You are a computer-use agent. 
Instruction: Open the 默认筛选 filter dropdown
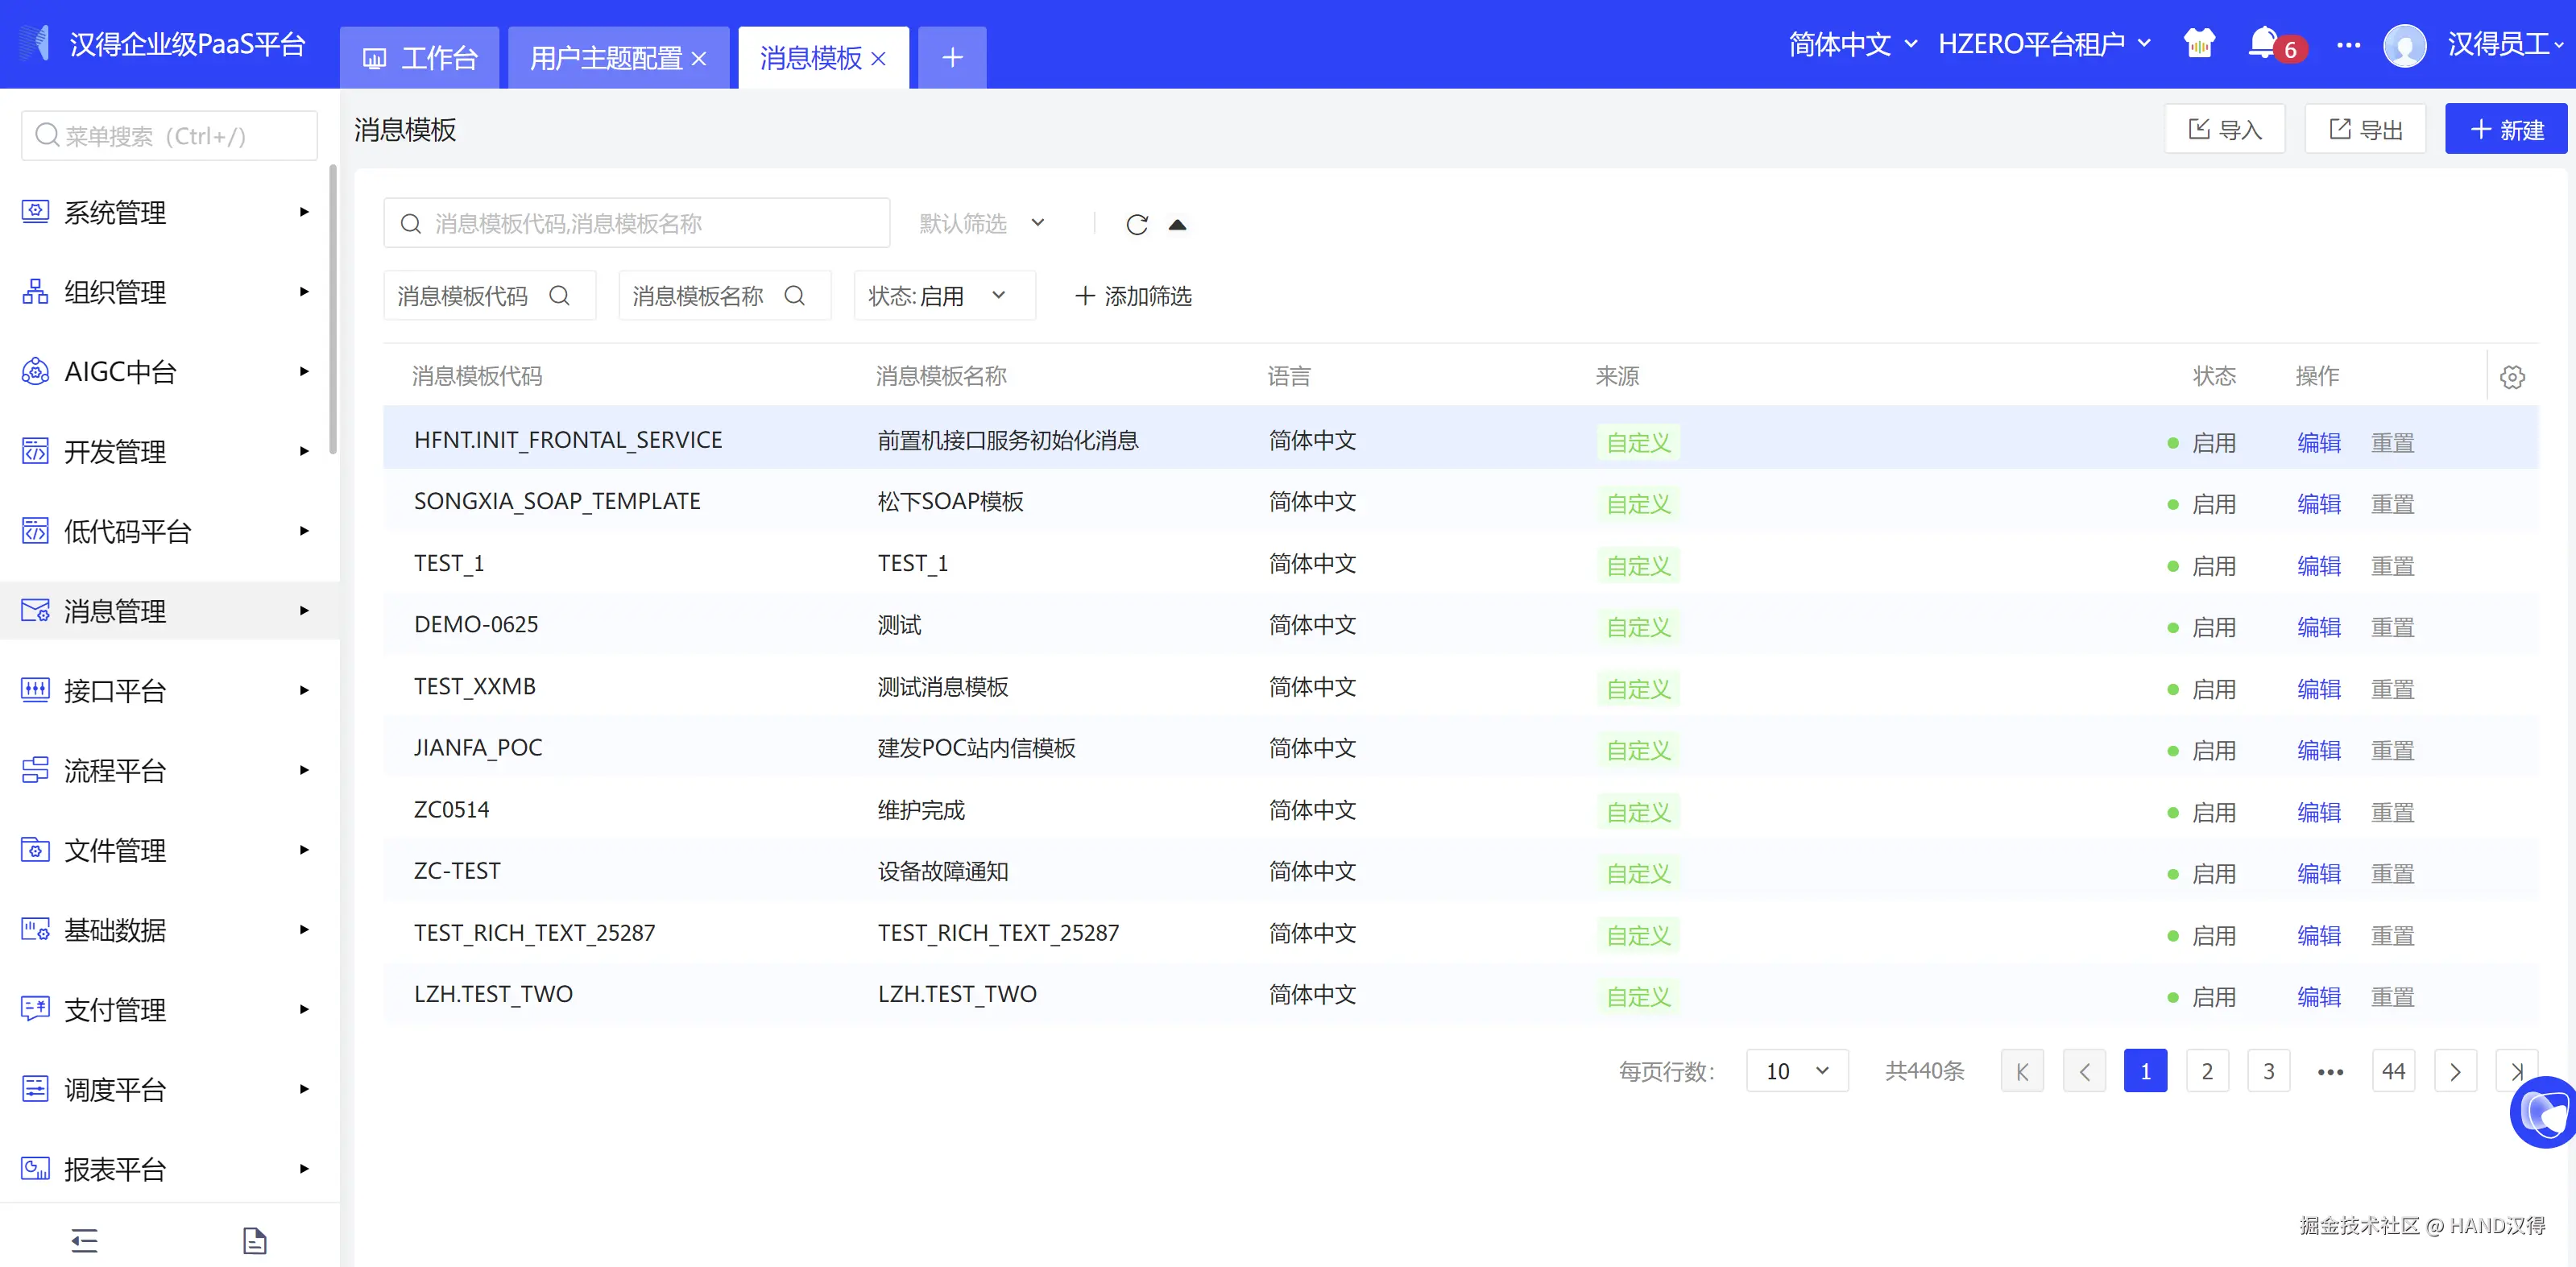(x=982, y=223)
